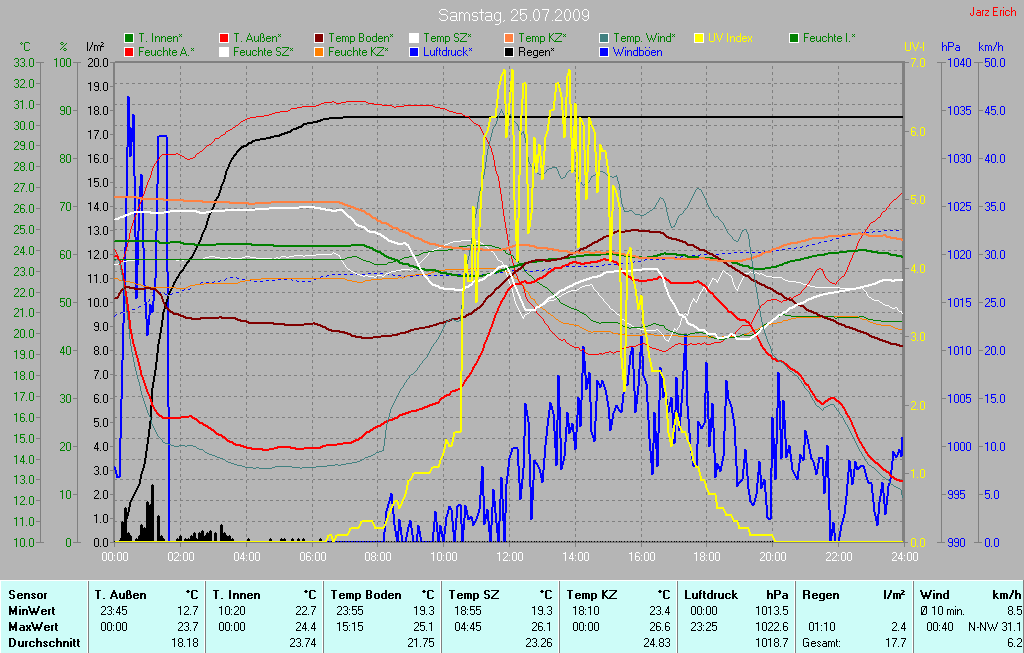Image resolution: width=1024 pixels, height=653 pixels.
Task: Click the Temp KZ average value '24.83'
Action: coord(656,643)
